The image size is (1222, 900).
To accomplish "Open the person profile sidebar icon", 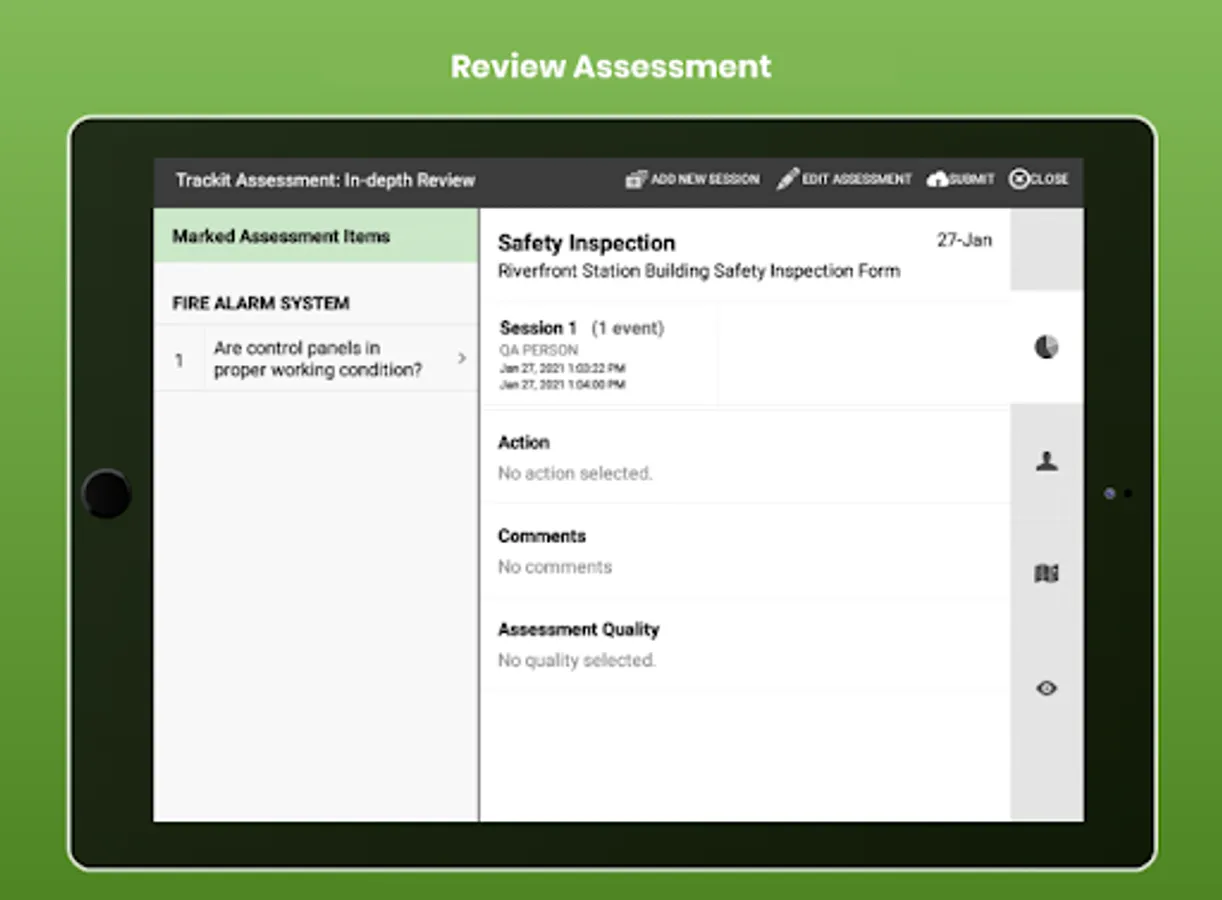I will click(1046, 461).
